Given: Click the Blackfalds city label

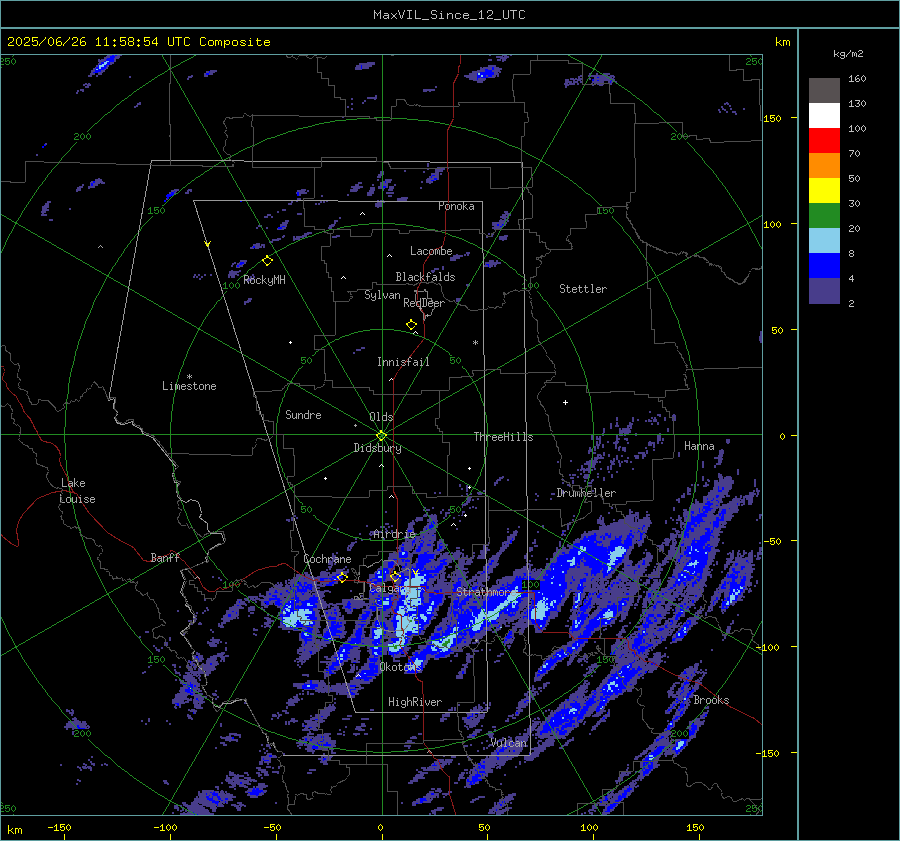Looking at the screenshot, I should click(425, 277).
